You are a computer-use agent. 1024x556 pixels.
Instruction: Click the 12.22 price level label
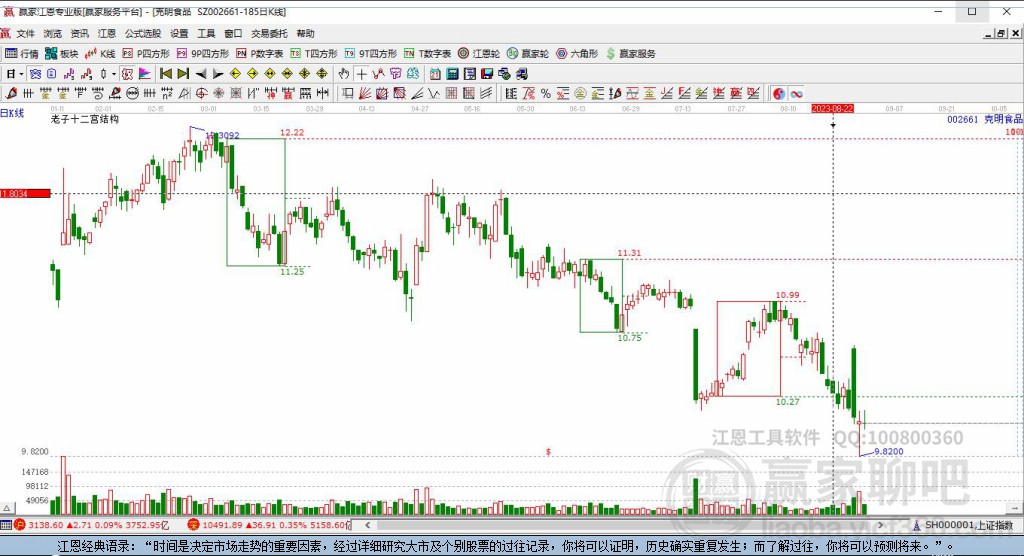tap(292, 133)
